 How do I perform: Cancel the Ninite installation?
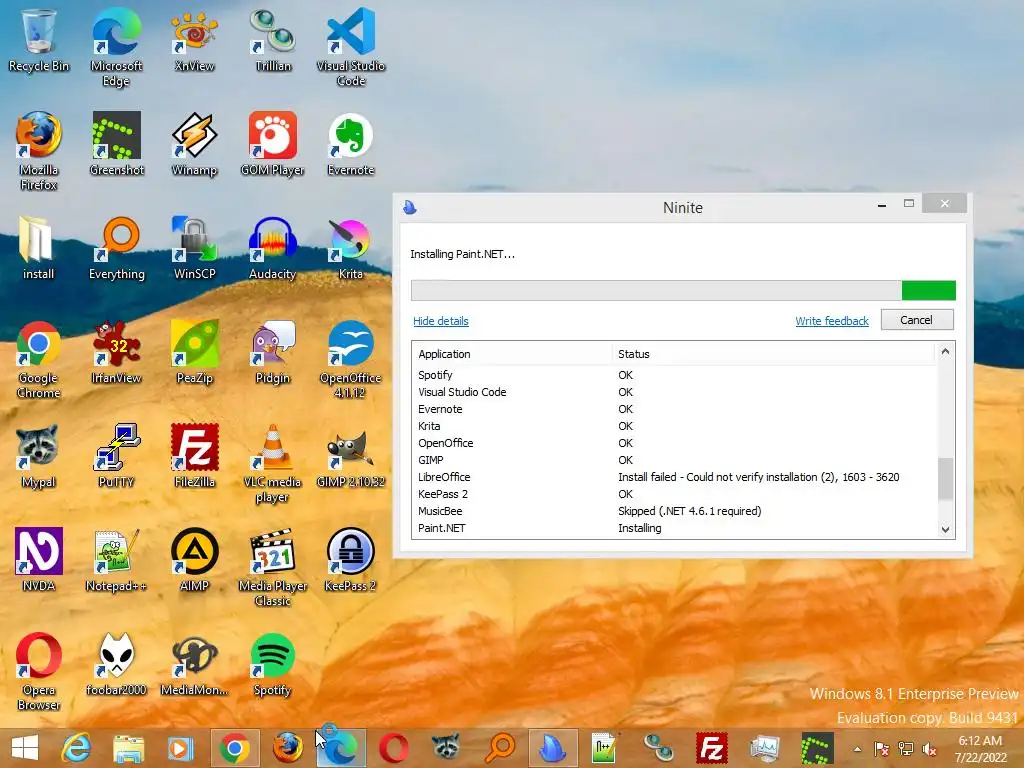(x=917, y=320)
